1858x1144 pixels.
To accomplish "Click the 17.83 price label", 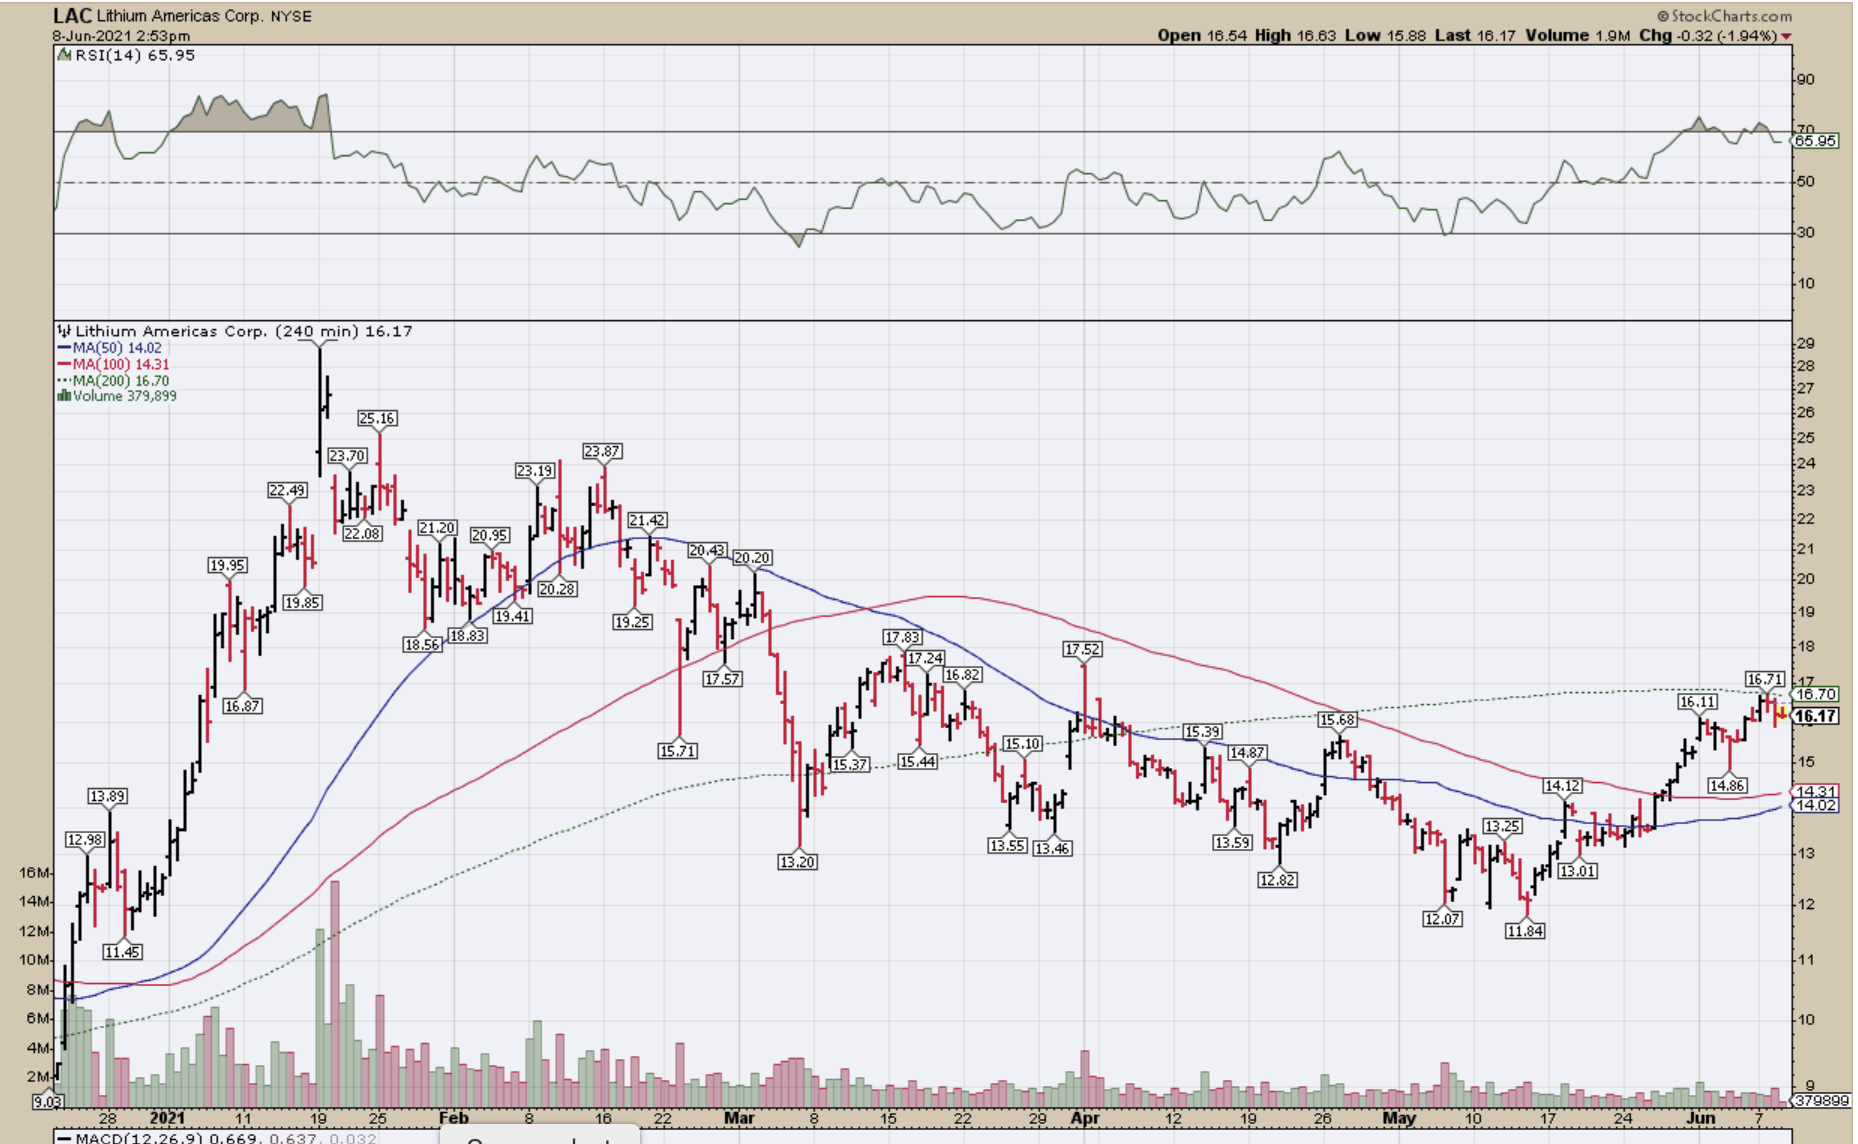I will (x=902, y=637).
